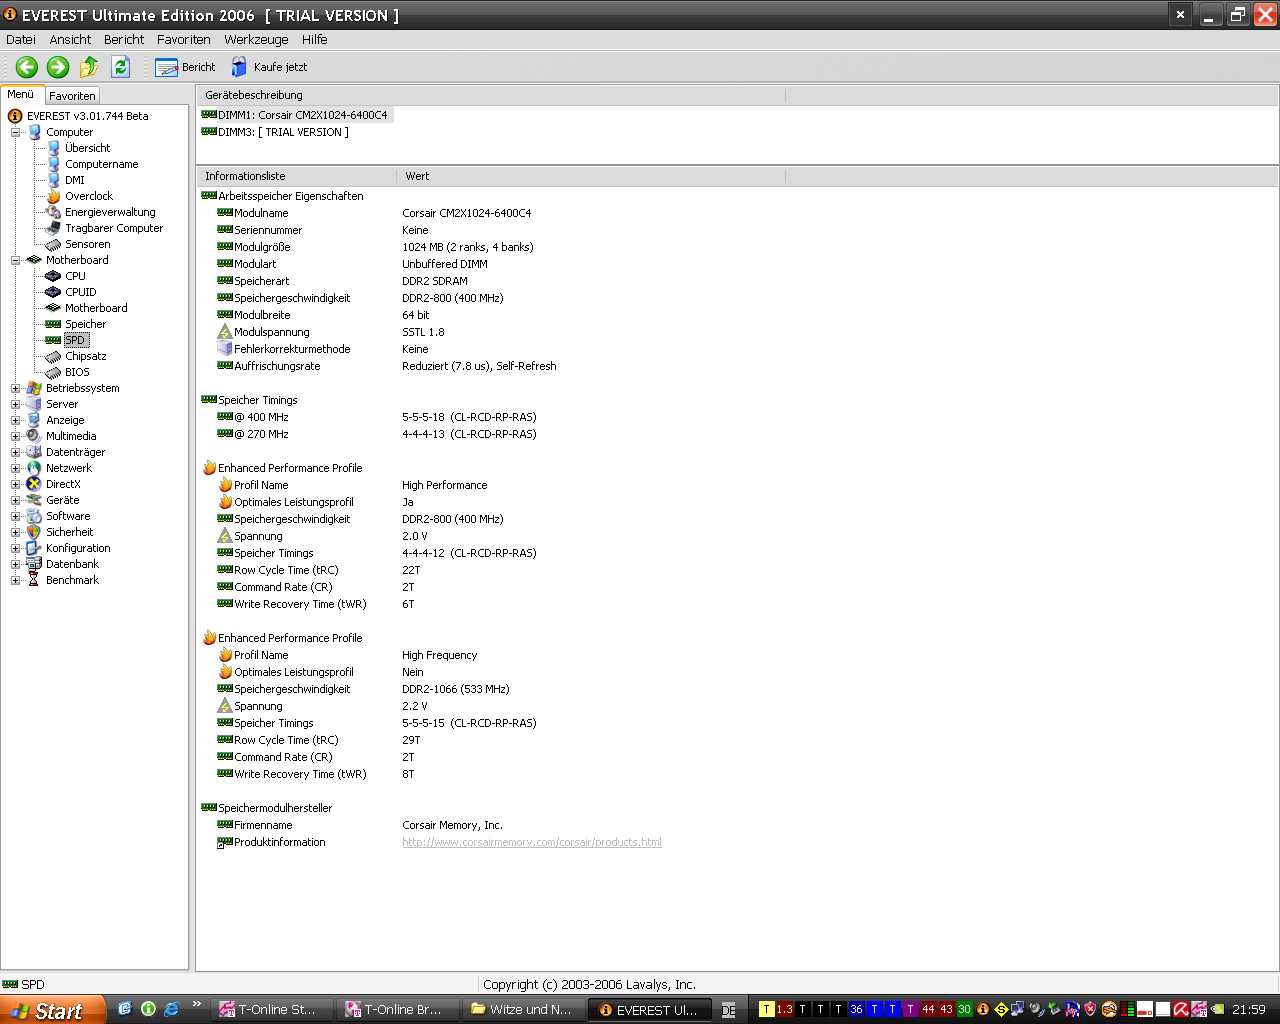Expand the Betriebssystem tree node
Image resolution: width=1280 pixels, height=1024 pixels.
click(16, 388)
